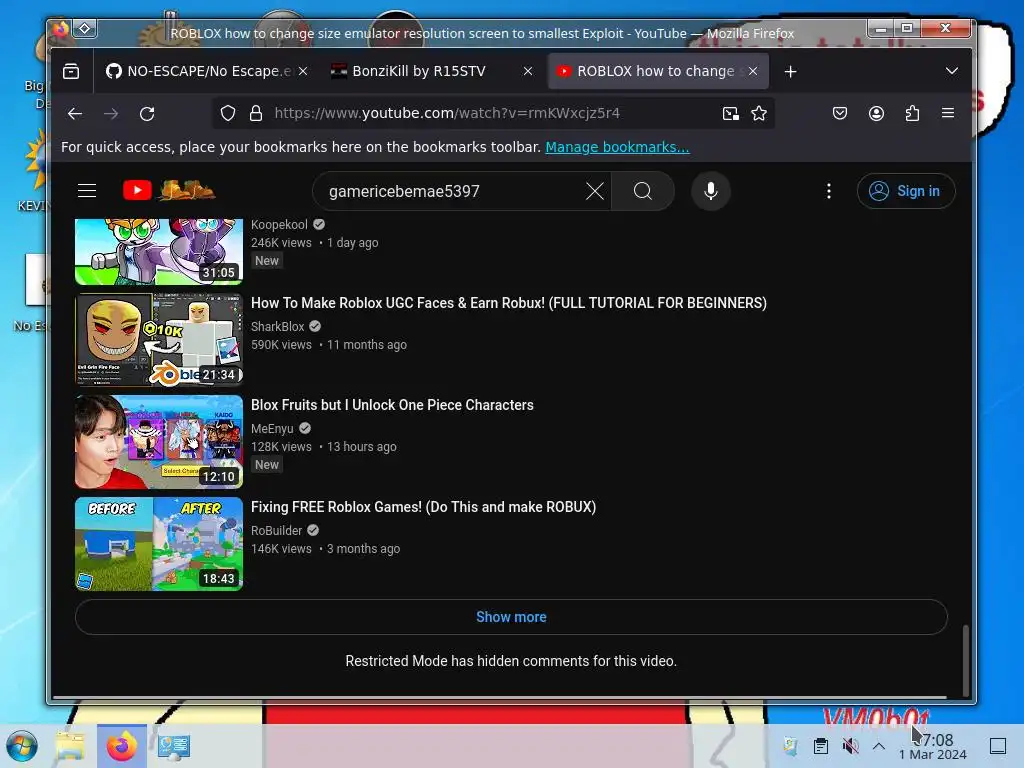Image resolution: width=1024 pixels, height=768 pixels.
Task: Open SharkBlox channel
Action: click(278, 327)
